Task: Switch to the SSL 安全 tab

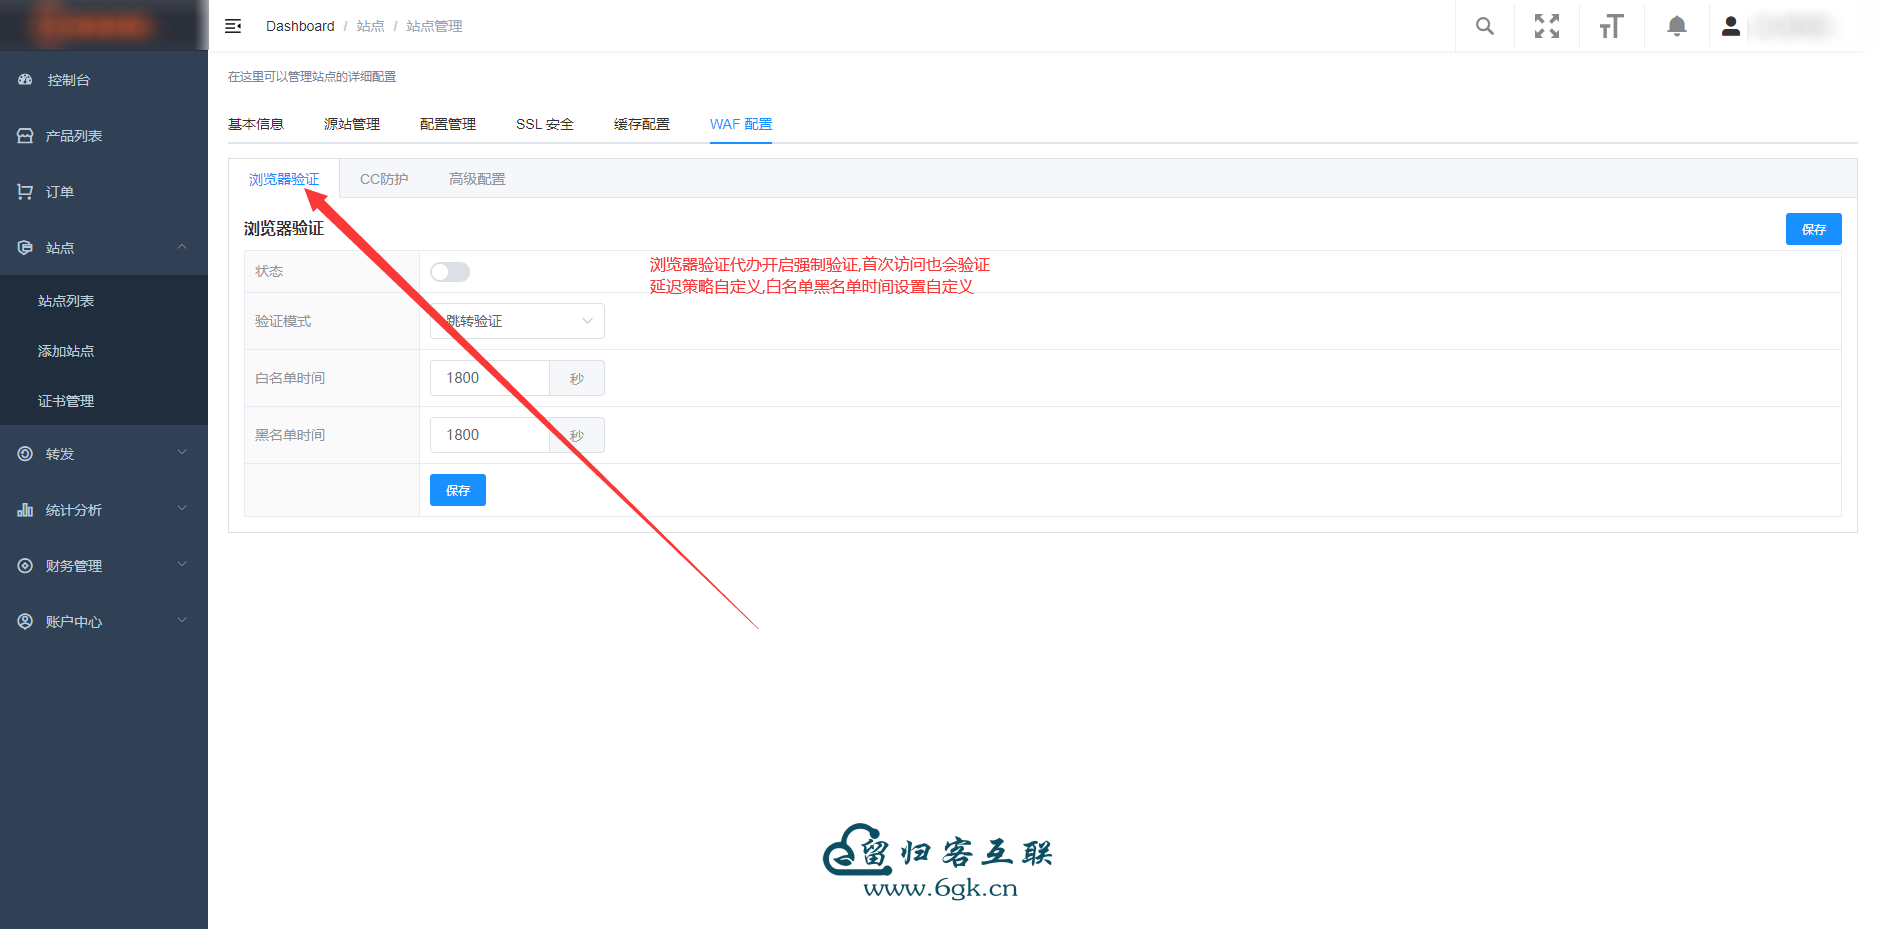Action: 544,124
